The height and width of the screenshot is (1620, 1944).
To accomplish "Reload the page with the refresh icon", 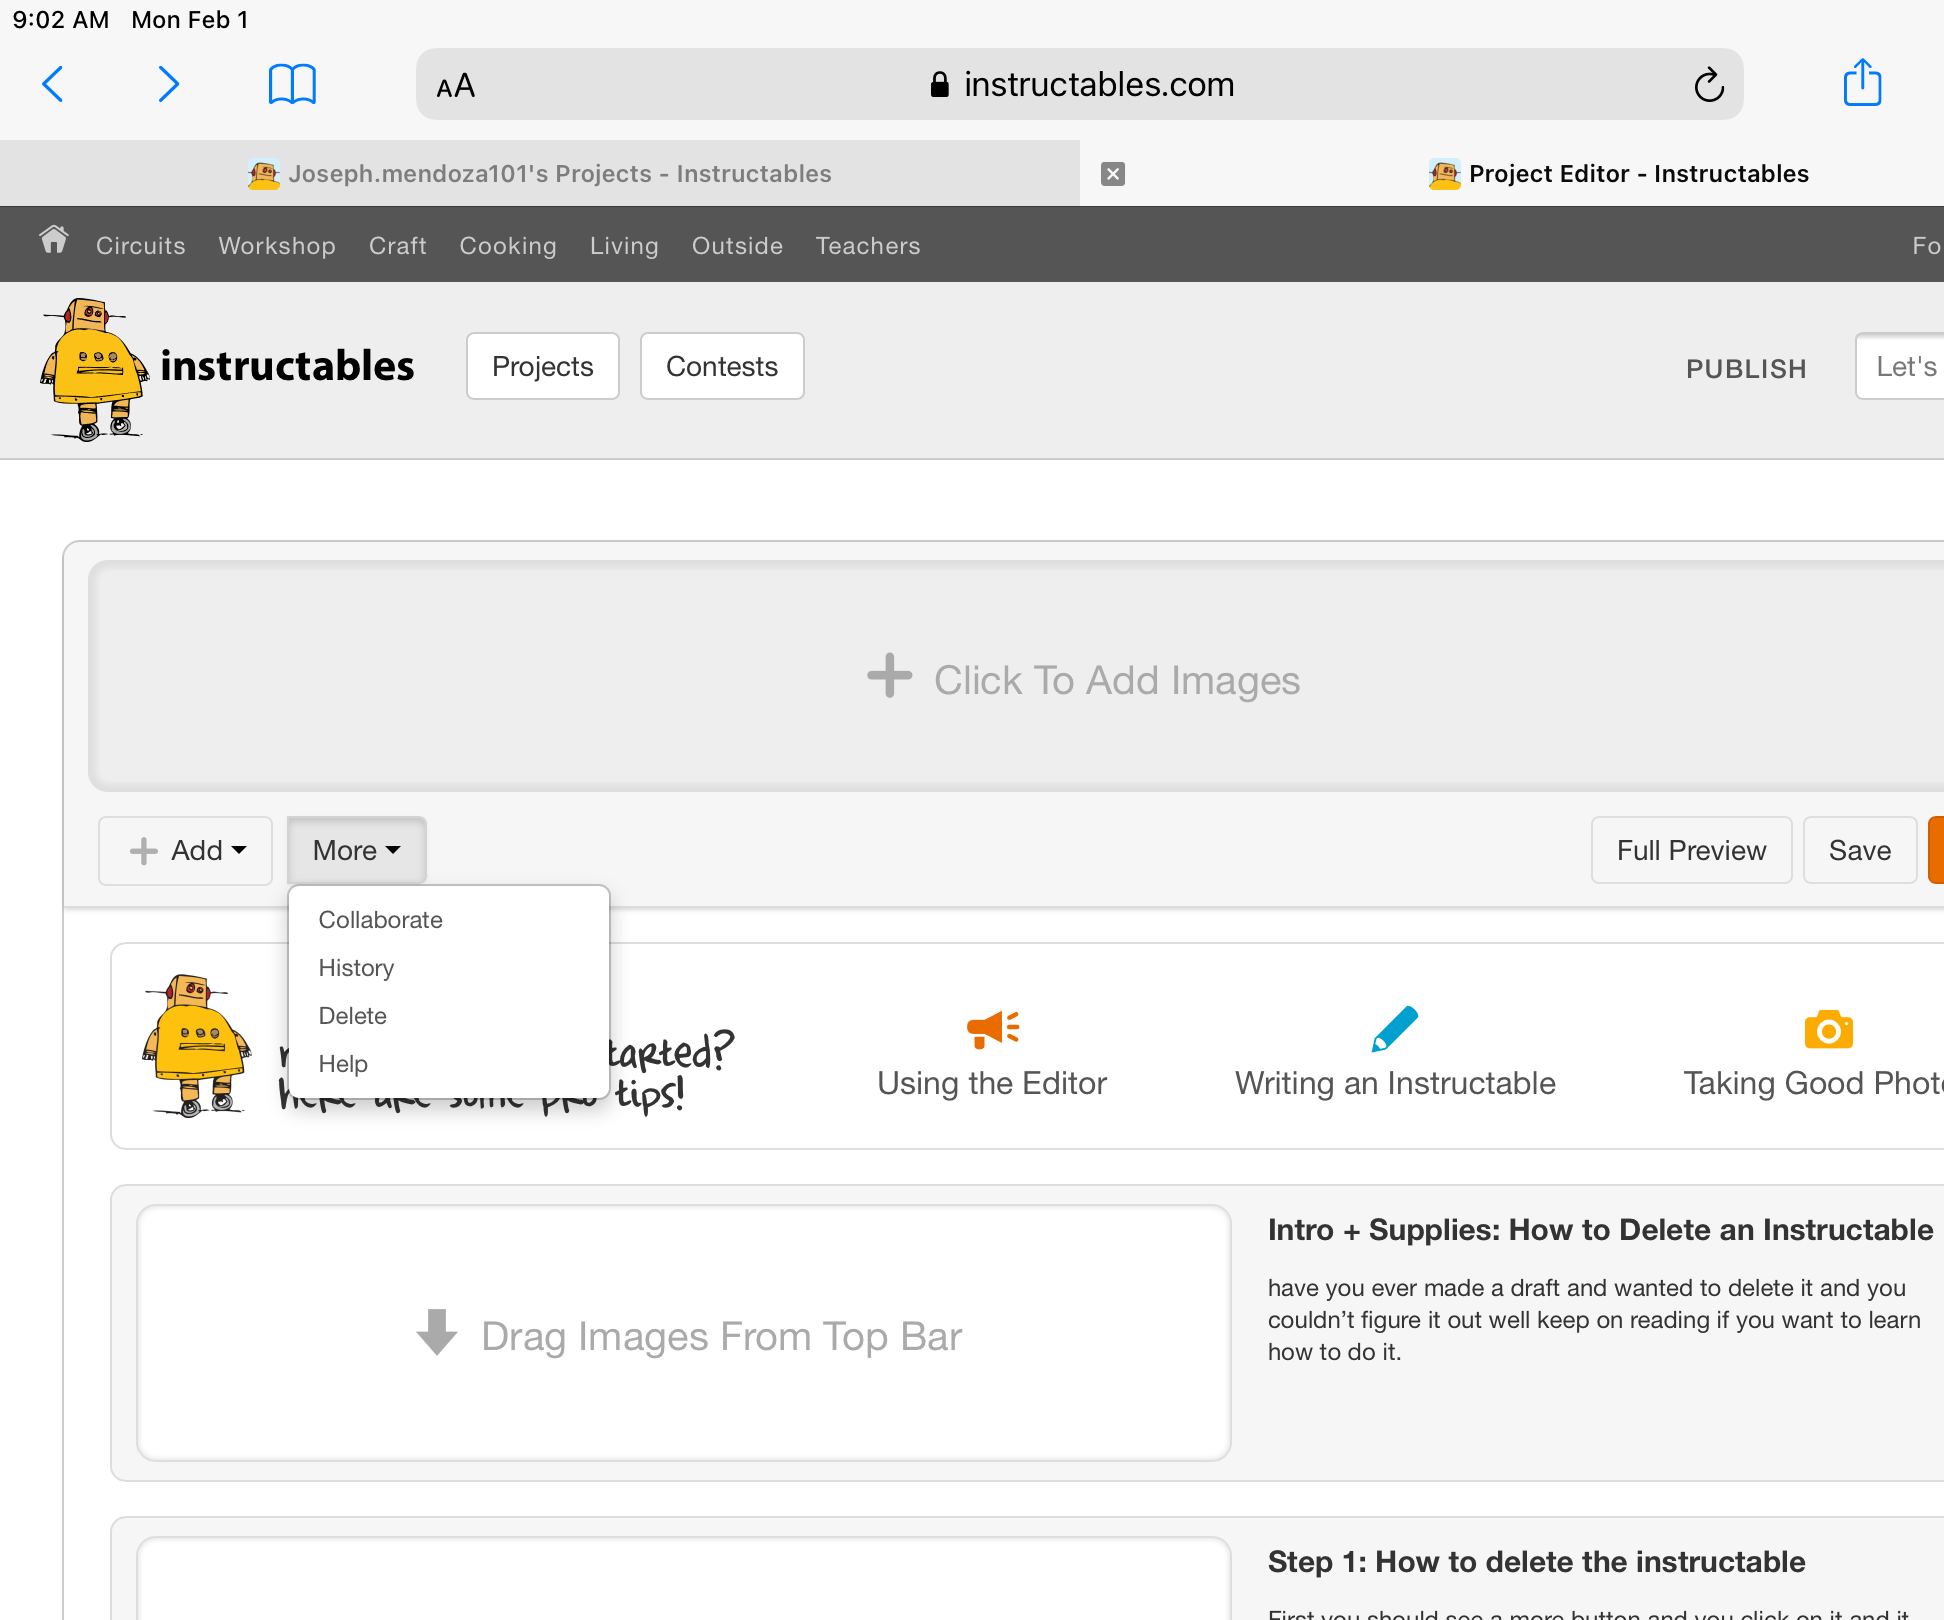I will point(1710,85).
